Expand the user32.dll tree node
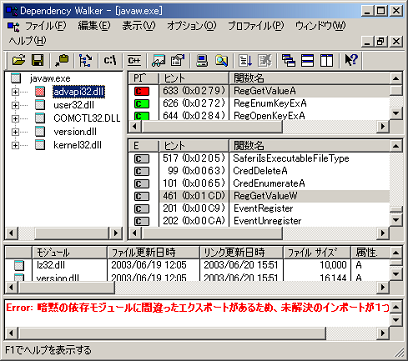Screen dimensions: 408x361 point(15,105)
